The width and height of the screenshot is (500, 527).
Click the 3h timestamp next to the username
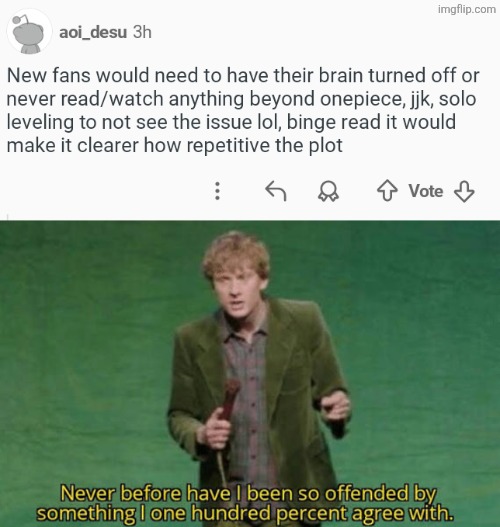point(142,33)
